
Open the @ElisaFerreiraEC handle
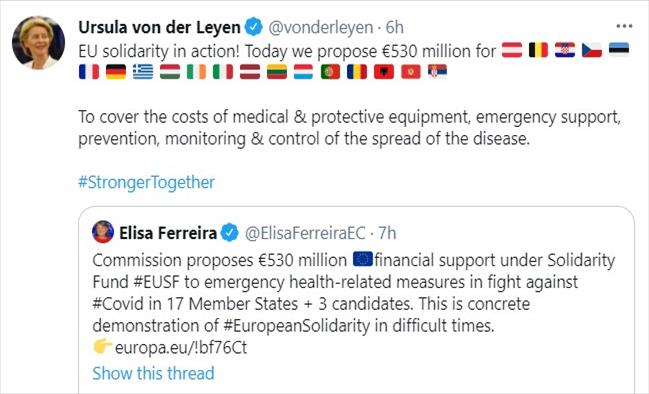pyautogui.click(x=305, y=233)
